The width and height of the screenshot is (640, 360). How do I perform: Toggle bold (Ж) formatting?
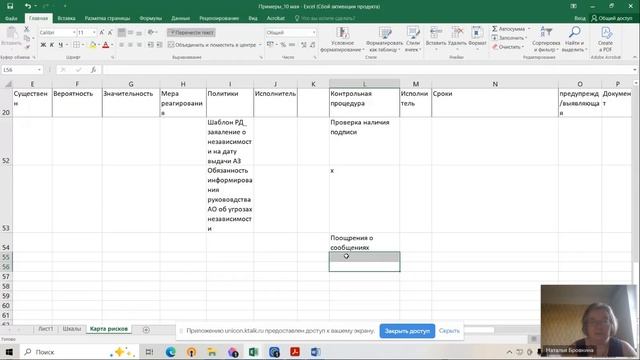point(43,45)
